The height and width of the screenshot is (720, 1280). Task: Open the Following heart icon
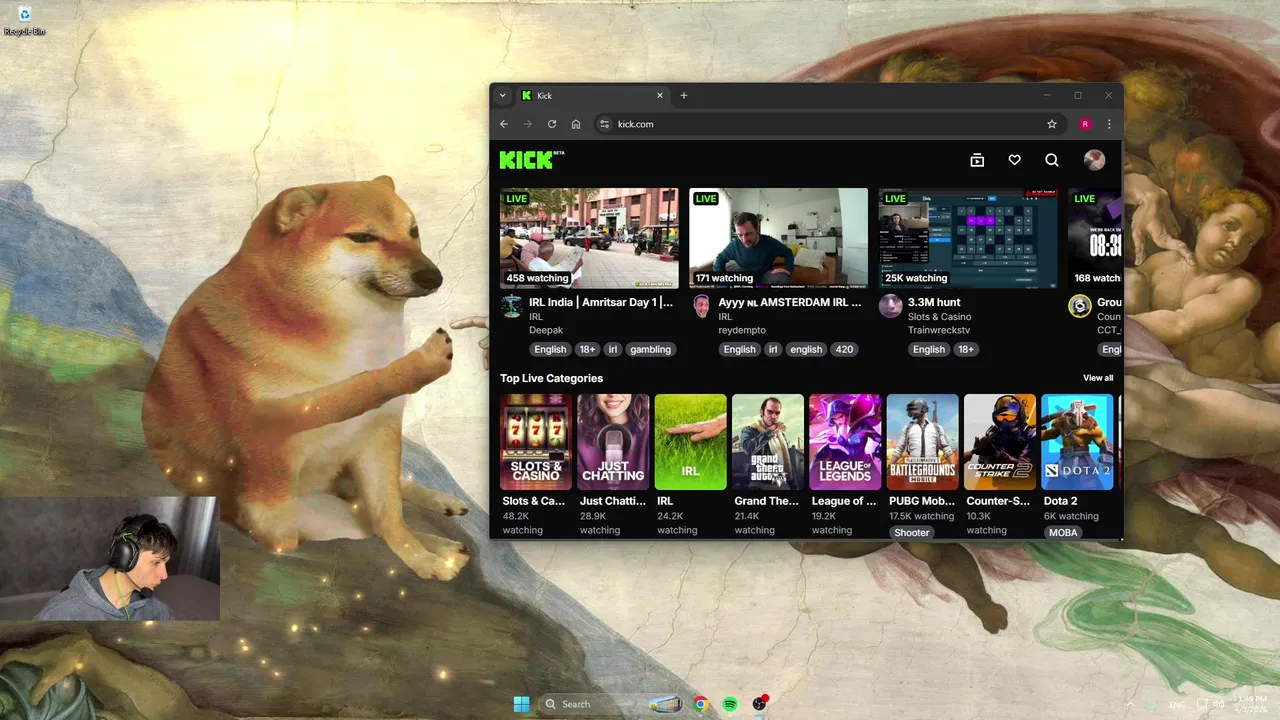point(1015,160)
